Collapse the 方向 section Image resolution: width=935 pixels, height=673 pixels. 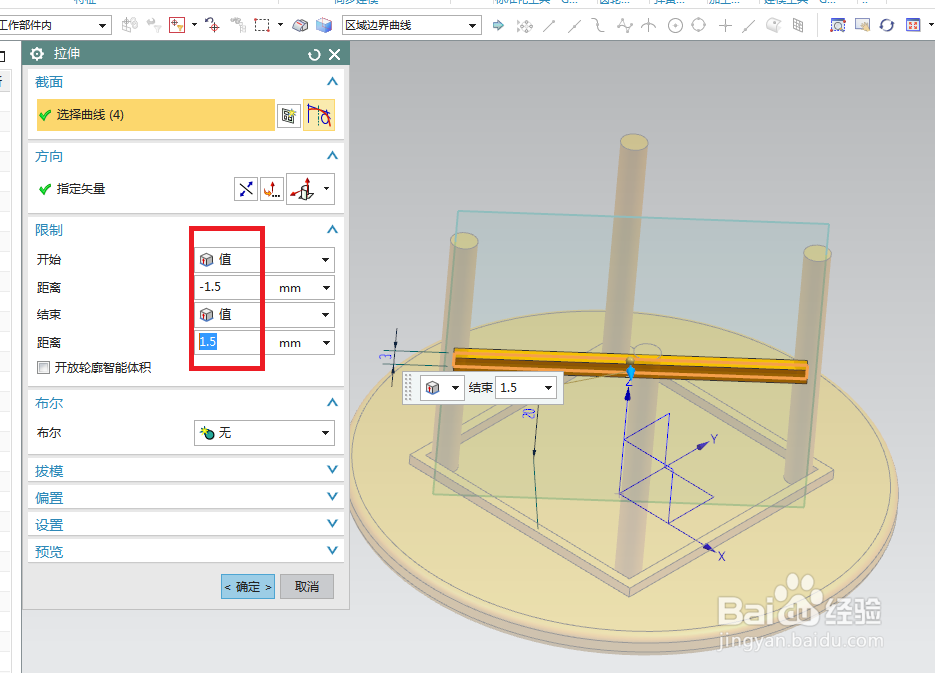tap(332, 156)
